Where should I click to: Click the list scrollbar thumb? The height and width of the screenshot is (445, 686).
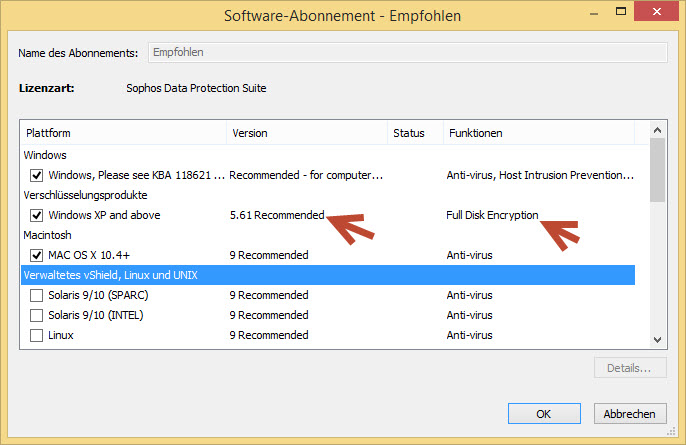(657, 170)
